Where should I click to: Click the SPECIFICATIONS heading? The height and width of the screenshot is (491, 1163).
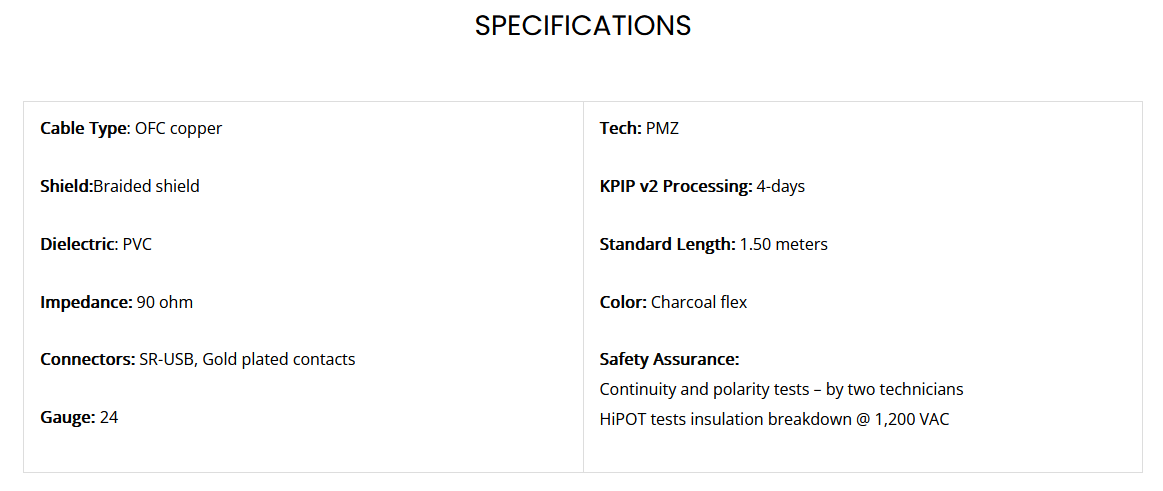click(582, 26)
